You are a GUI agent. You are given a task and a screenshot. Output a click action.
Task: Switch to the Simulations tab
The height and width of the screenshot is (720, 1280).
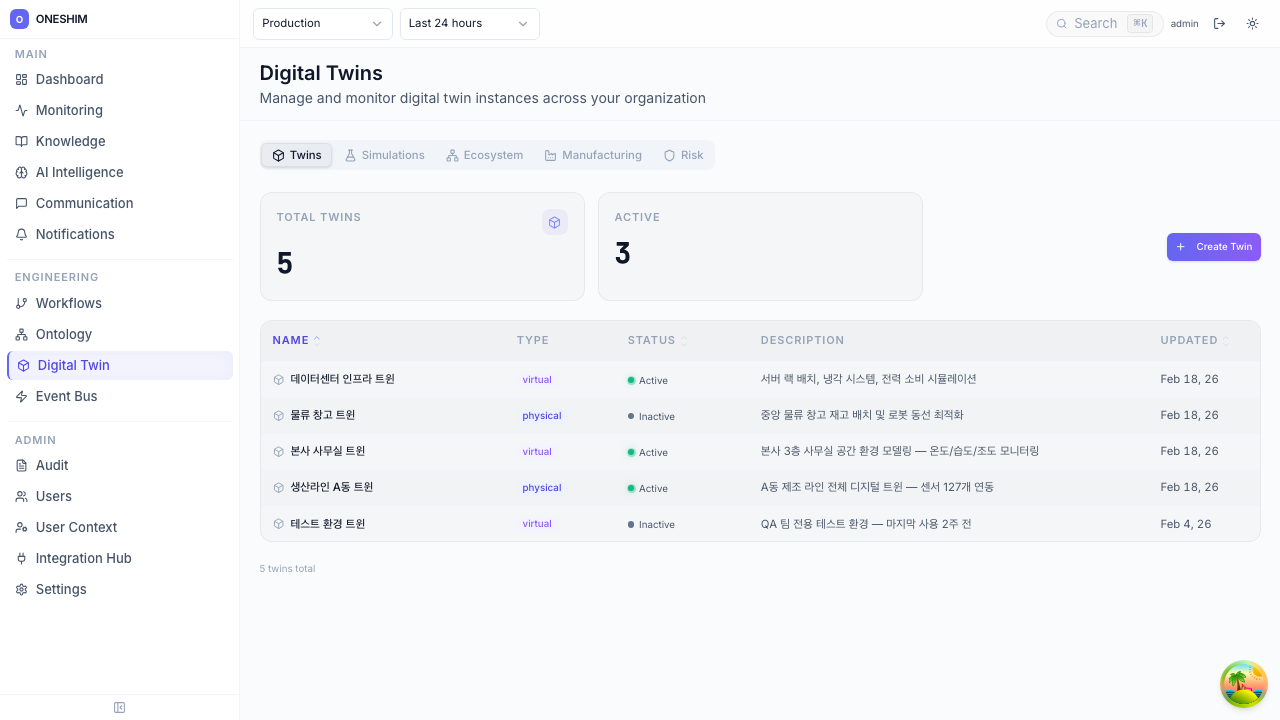point(385,155)
